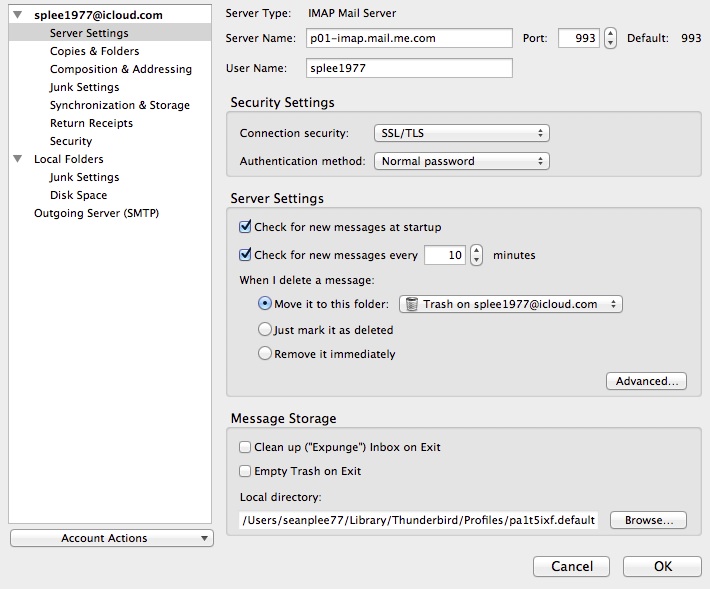Viewport: 710px width, 589px height.
Task: Cancel the account settings dialog
Action: (x=571, y=566)
